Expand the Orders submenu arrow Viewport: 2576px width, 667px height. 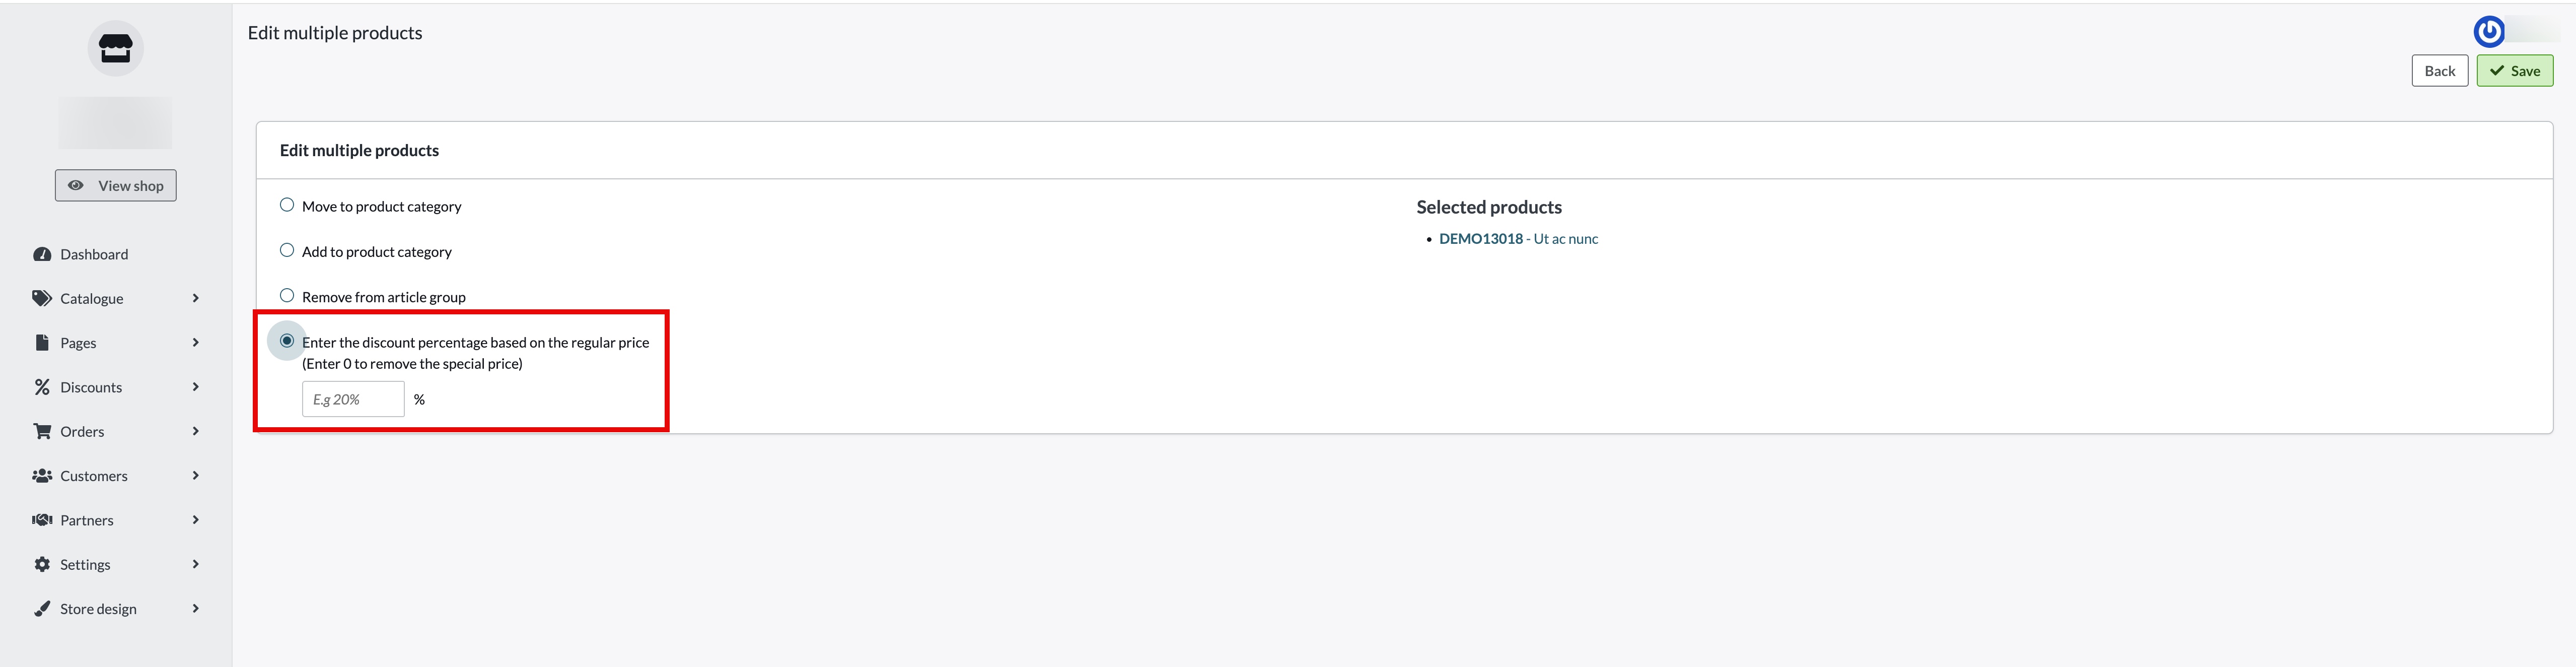(196, 432)
